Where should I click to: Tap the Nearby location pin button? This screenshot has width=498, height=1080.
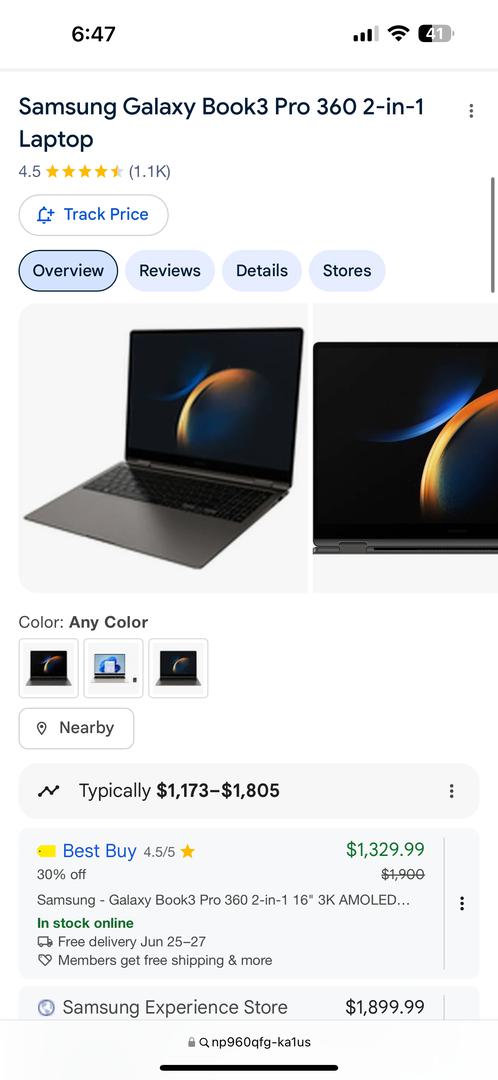click(76, 728)
